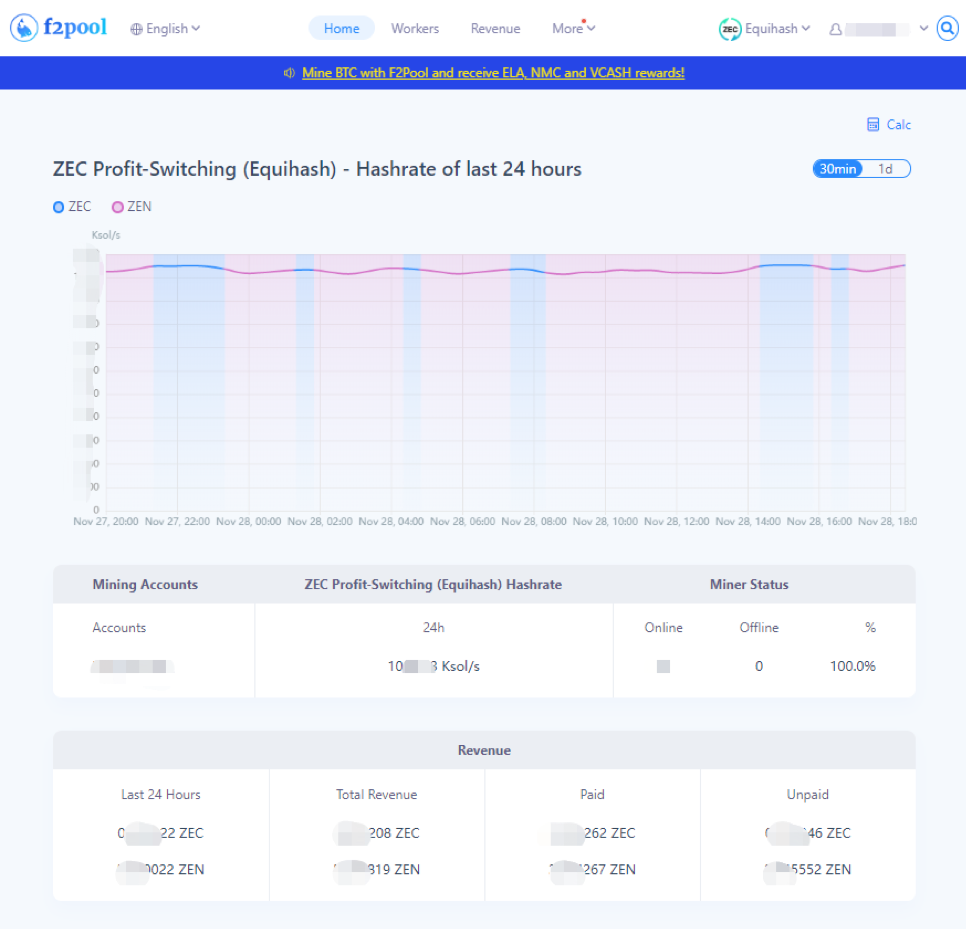Open the BTC rewards announcement link
Screen dimensions: 966x929
click(x=493, y=73)
